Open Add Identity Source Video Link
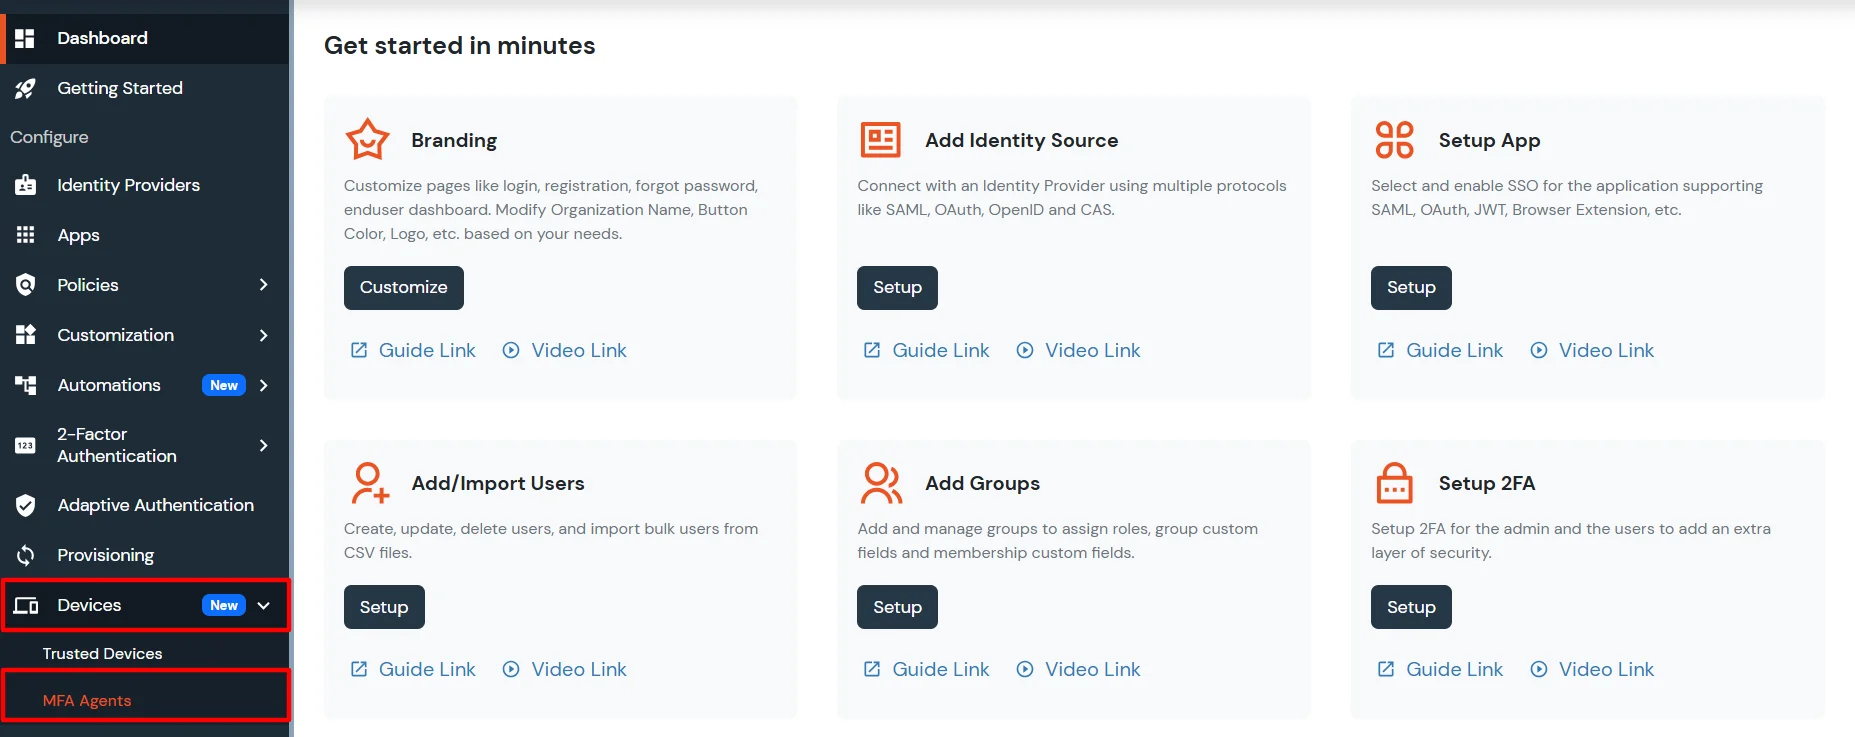 point(1092,350)
